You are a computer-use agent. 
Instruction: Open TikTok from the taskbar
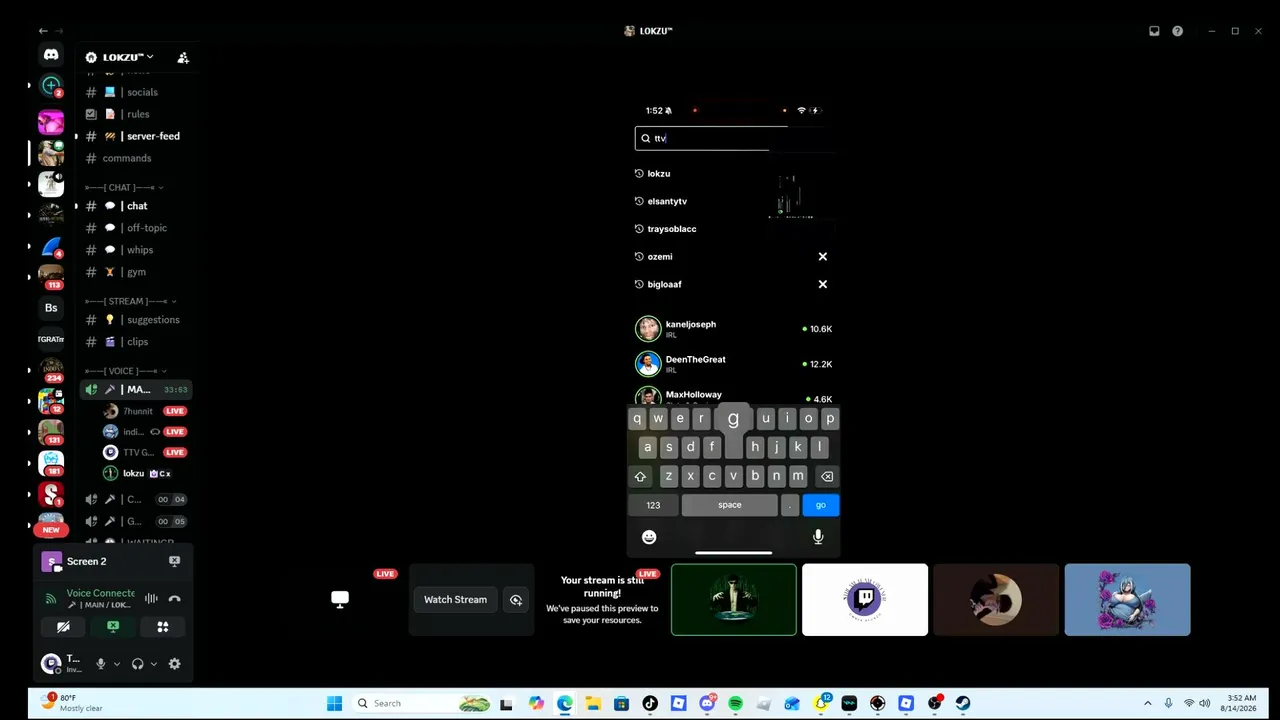click(x=650, y=703)
